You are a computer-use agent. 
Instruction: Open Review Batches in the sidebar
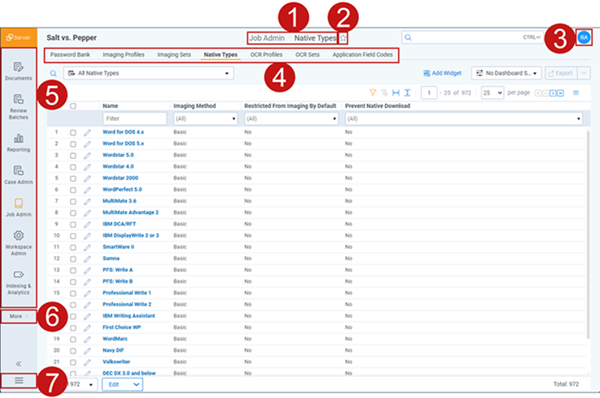pyautogui.click(x=18, y=106)
